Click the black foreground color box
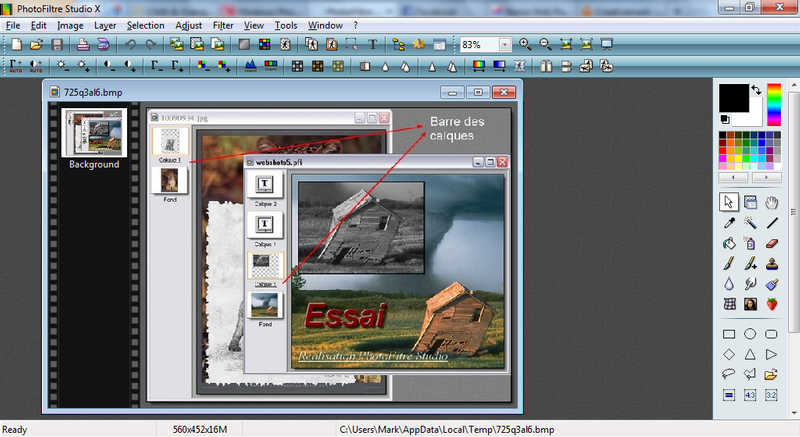 click(x=734, y=98)
